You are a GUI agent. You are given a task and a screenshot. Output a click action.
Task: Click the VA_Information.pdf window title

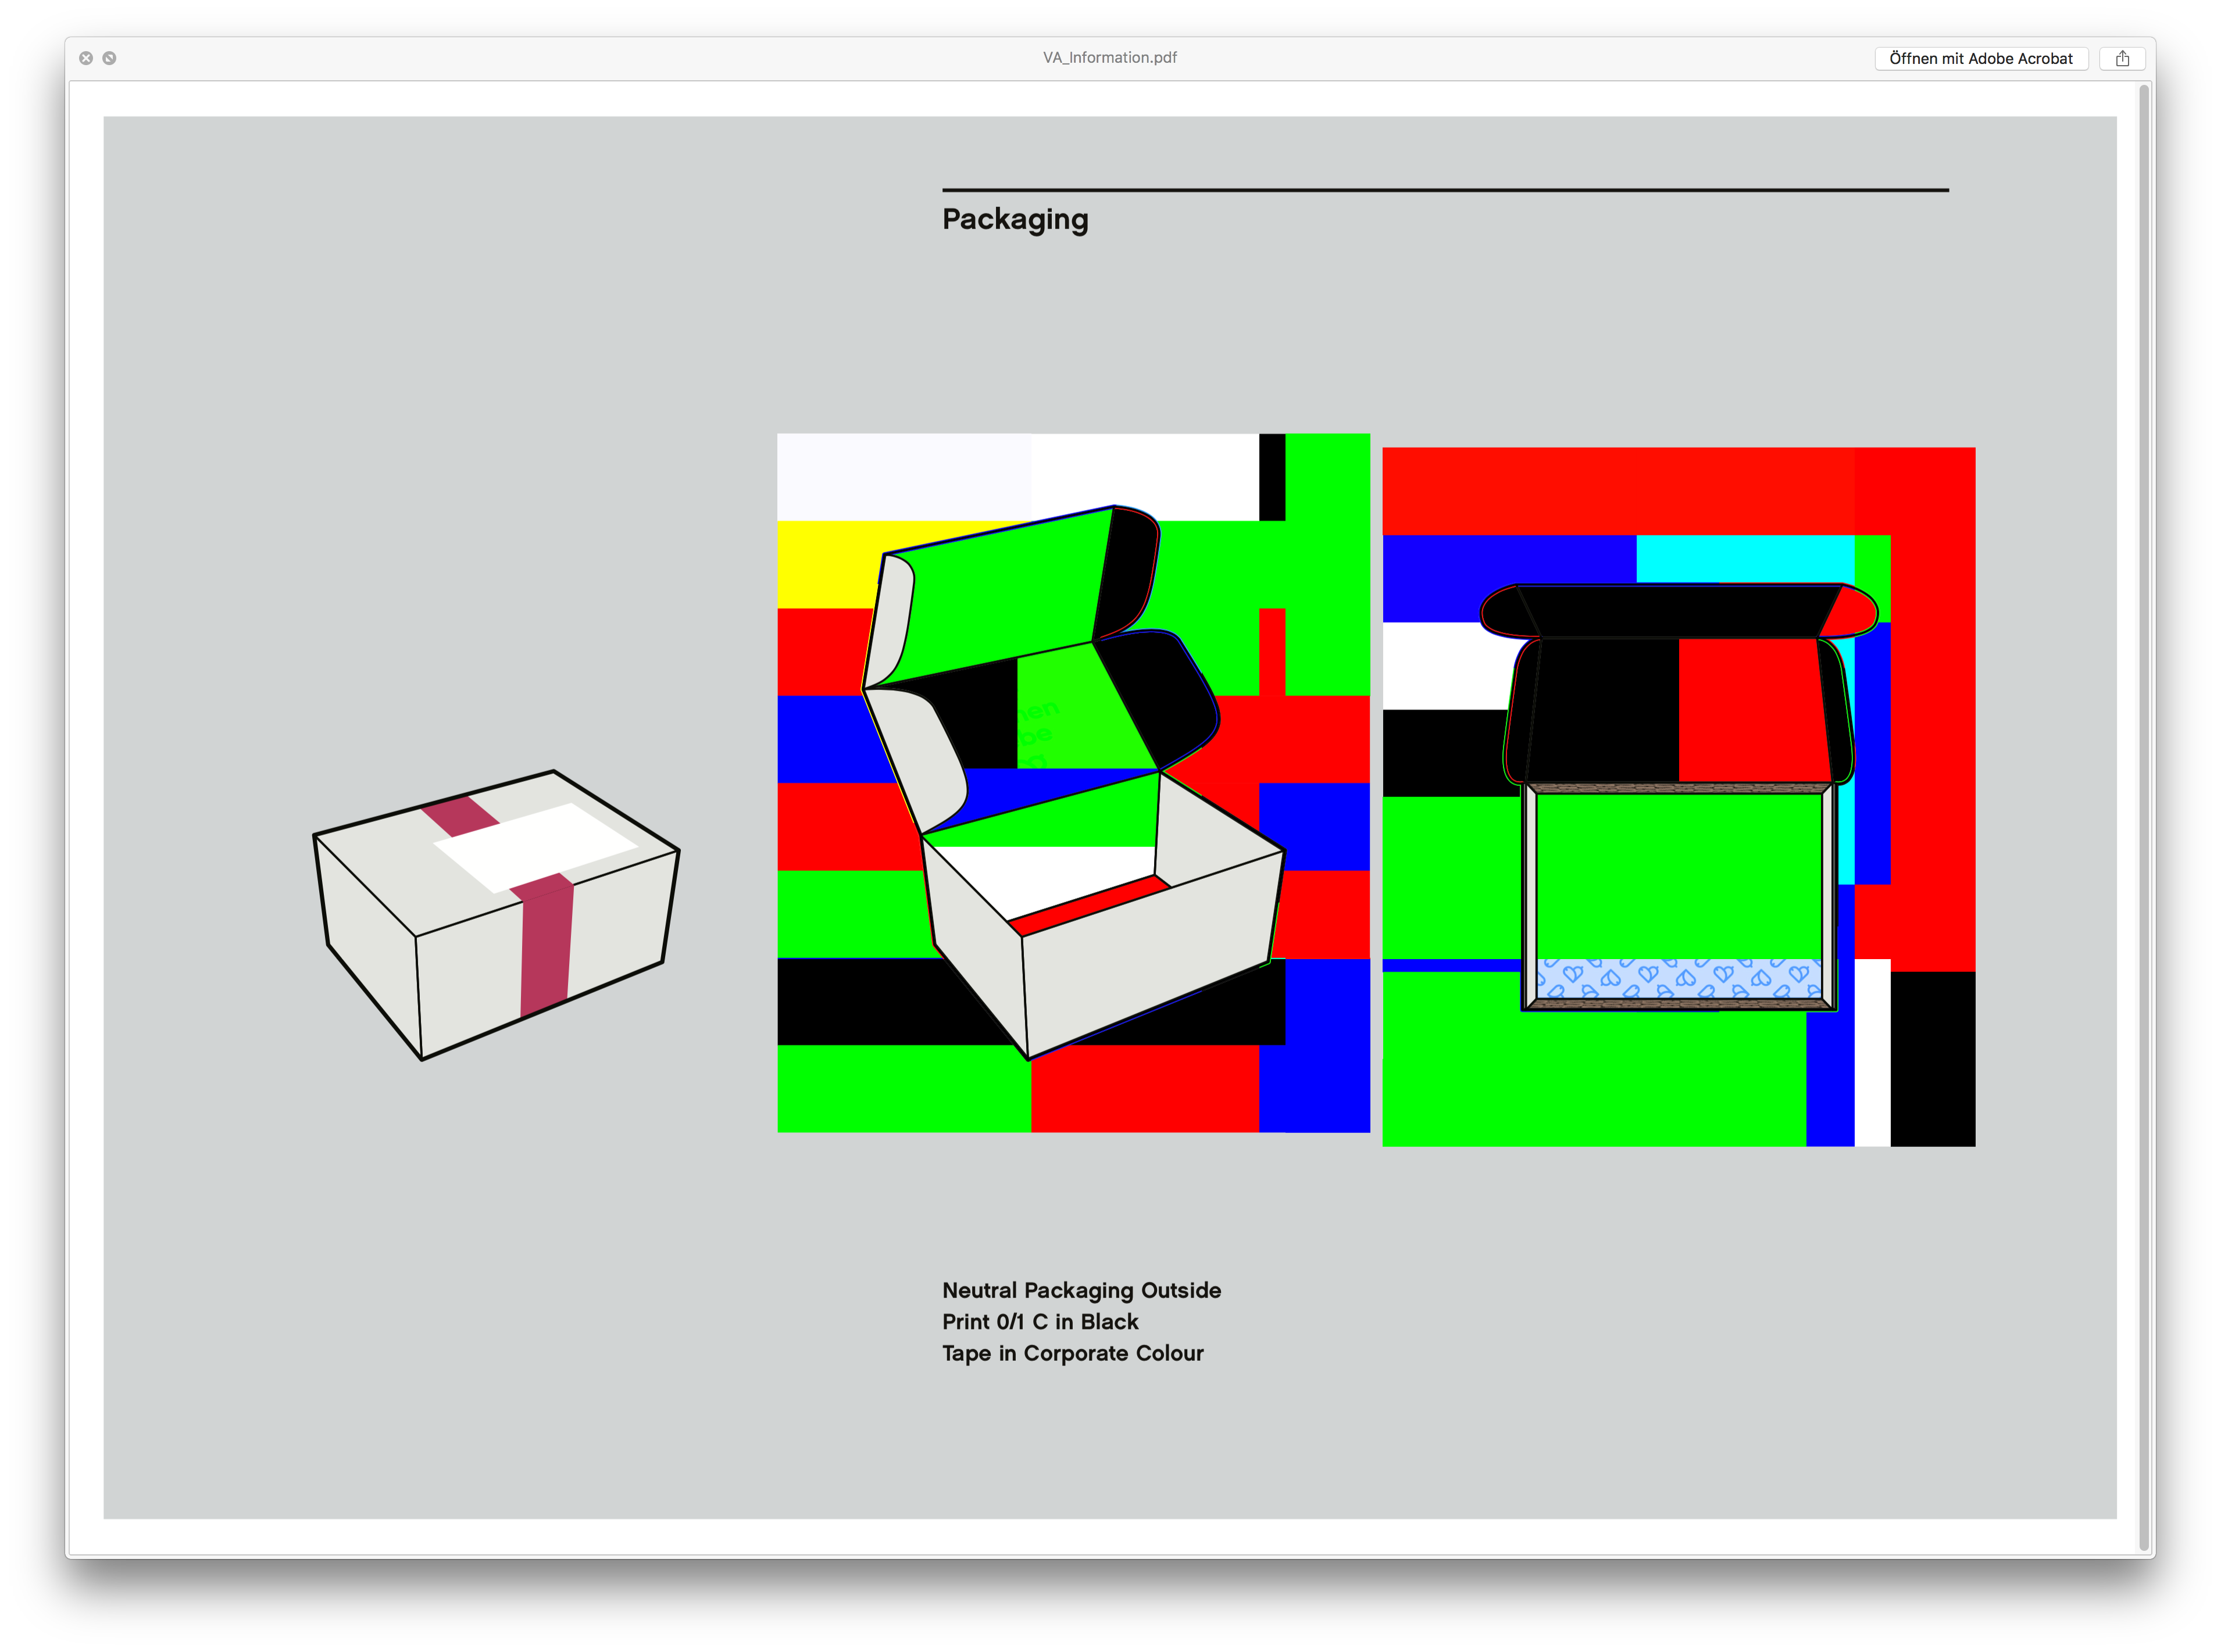coord(1109,57)
